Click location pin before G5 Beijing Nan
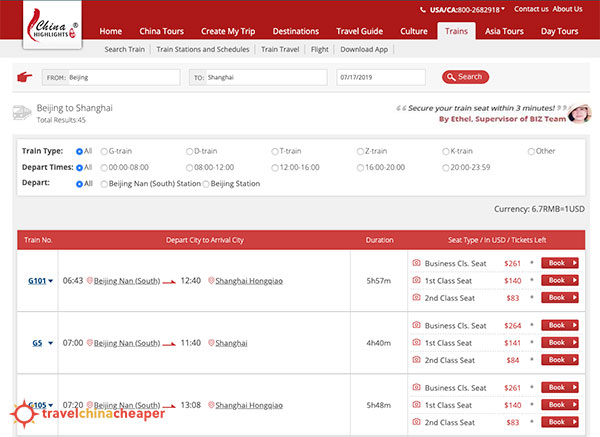The width and height of the screenshot is (600, 437). tap(90, 343)
